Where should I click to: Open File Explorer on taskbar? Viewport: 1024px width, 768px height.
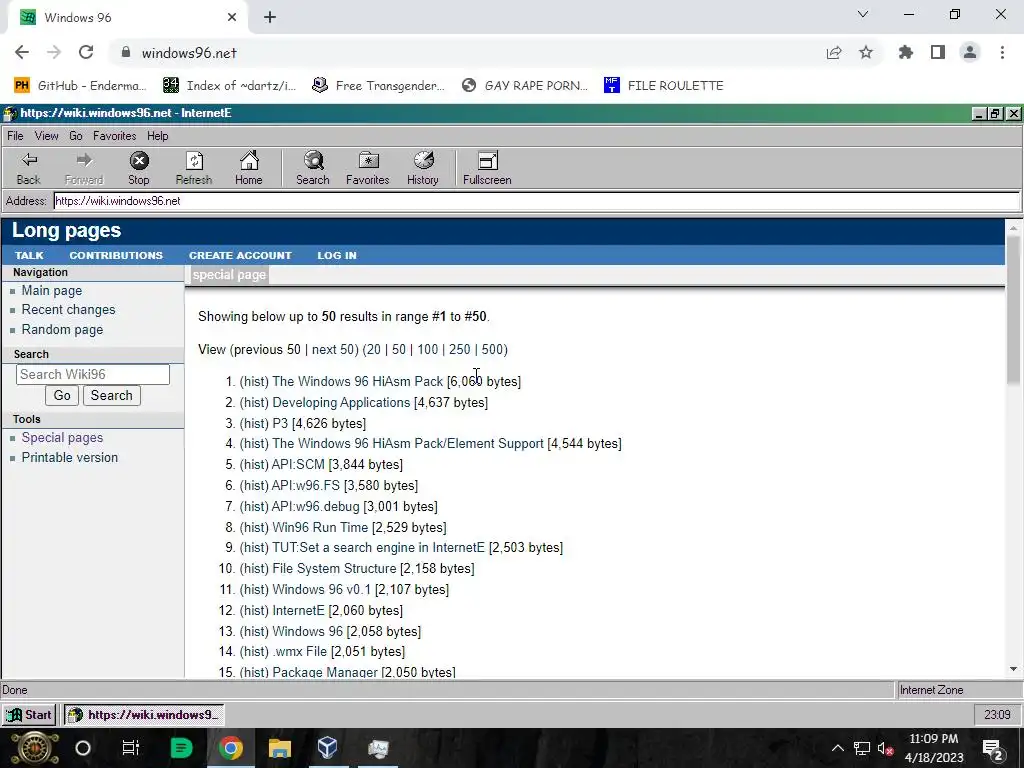[x=280, y=748]
